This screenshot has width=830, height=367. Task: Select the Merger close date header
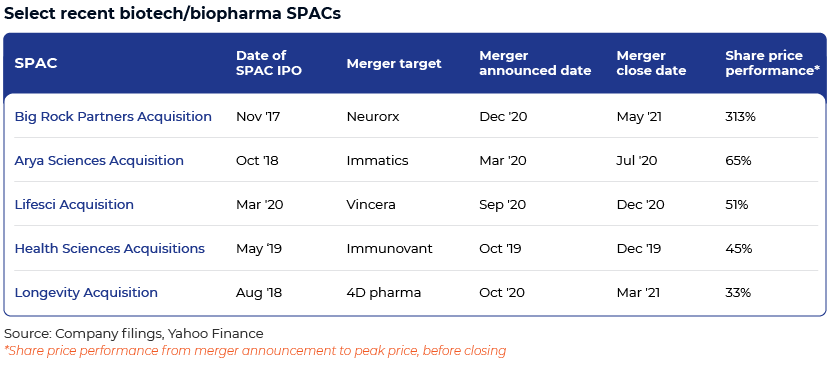[x=651, y=63]
